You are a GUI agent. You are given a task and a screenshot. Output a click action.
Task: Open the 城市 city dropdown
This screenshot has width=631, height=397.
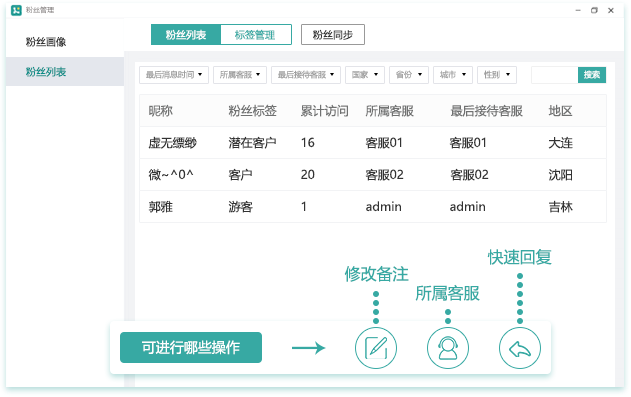pyautogui.click(x=453, y=75)
